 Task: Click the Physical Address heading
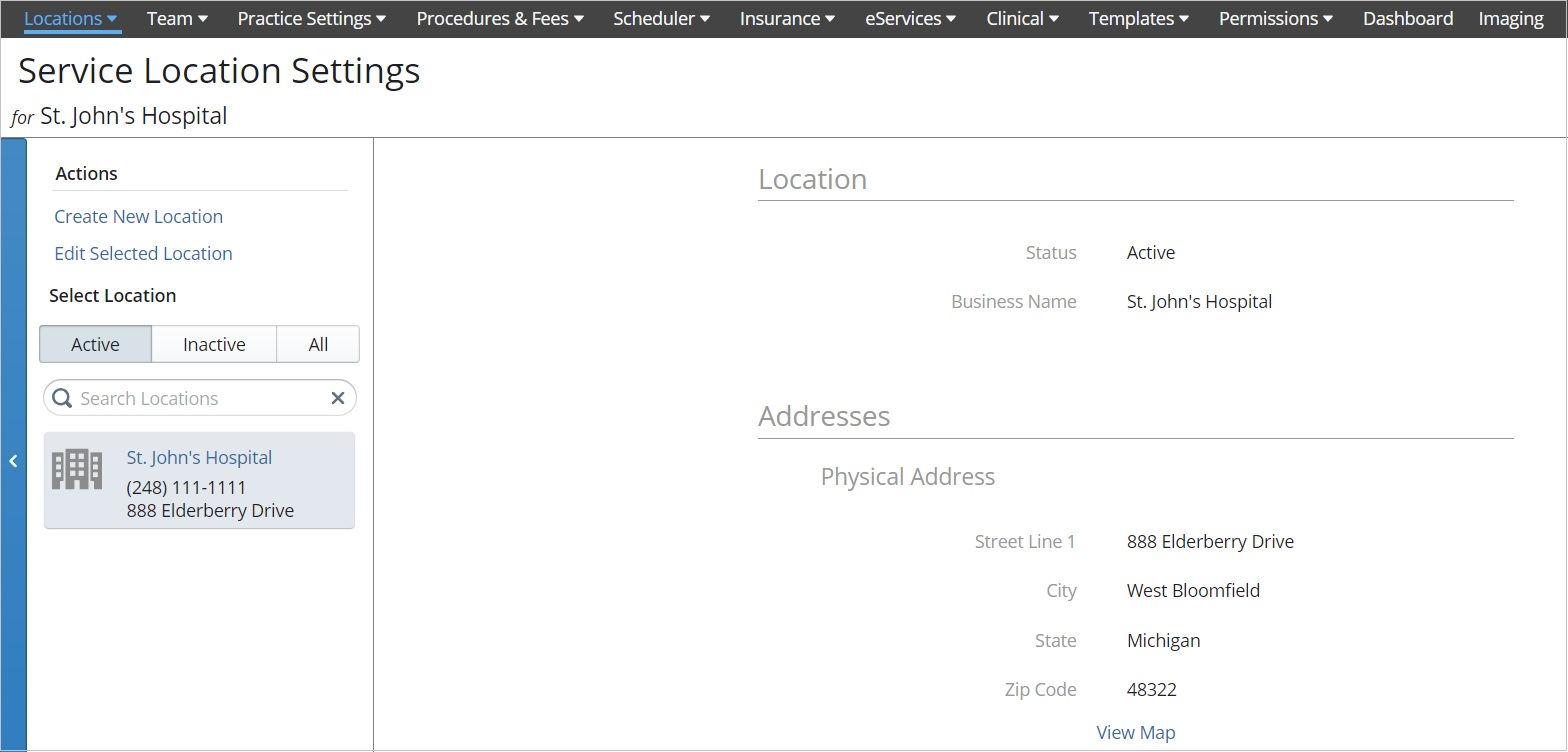tap(908, 477)
